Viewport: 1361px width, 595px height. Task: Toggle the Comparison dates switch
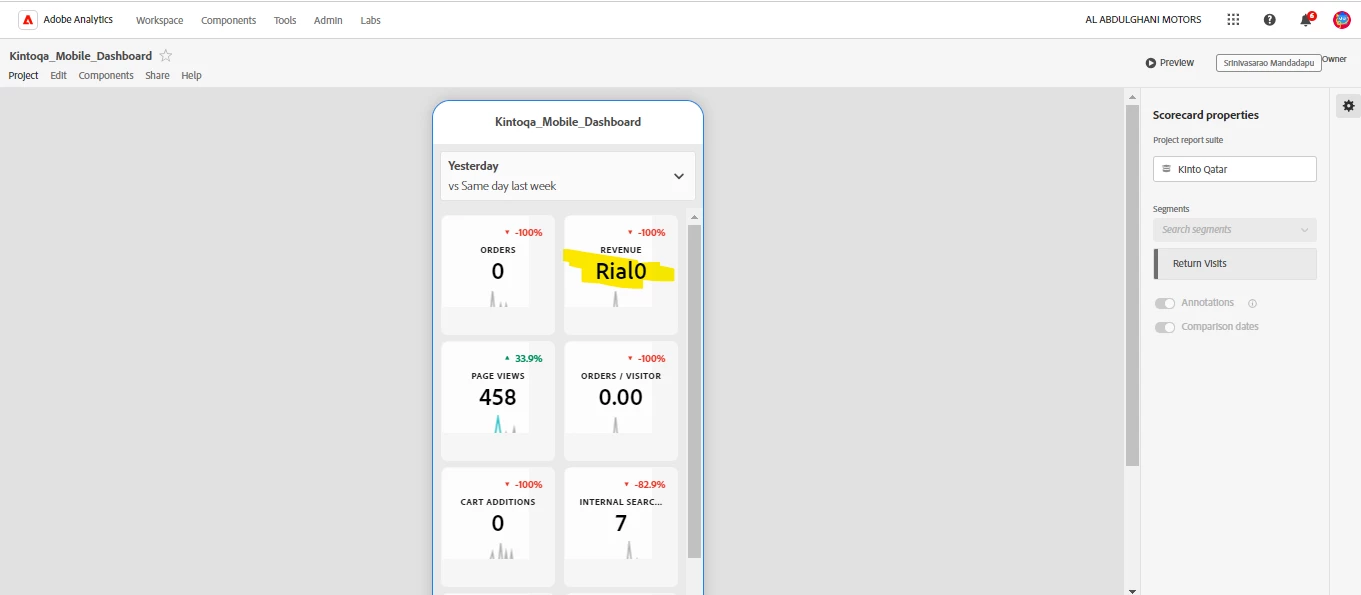[x=1164, y=327]
